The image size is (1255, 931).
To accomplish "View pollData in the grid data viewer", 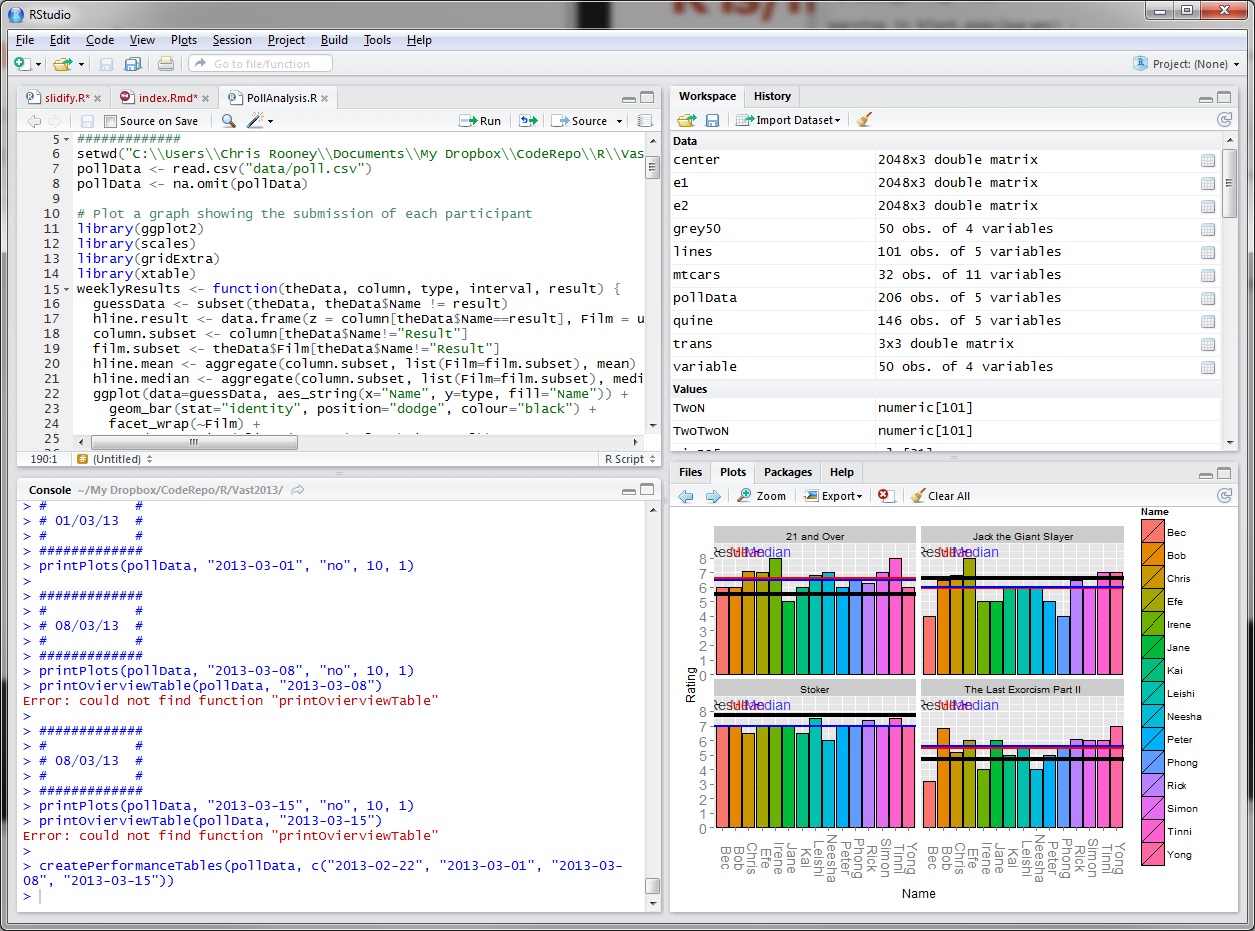I will point(1208,297).
